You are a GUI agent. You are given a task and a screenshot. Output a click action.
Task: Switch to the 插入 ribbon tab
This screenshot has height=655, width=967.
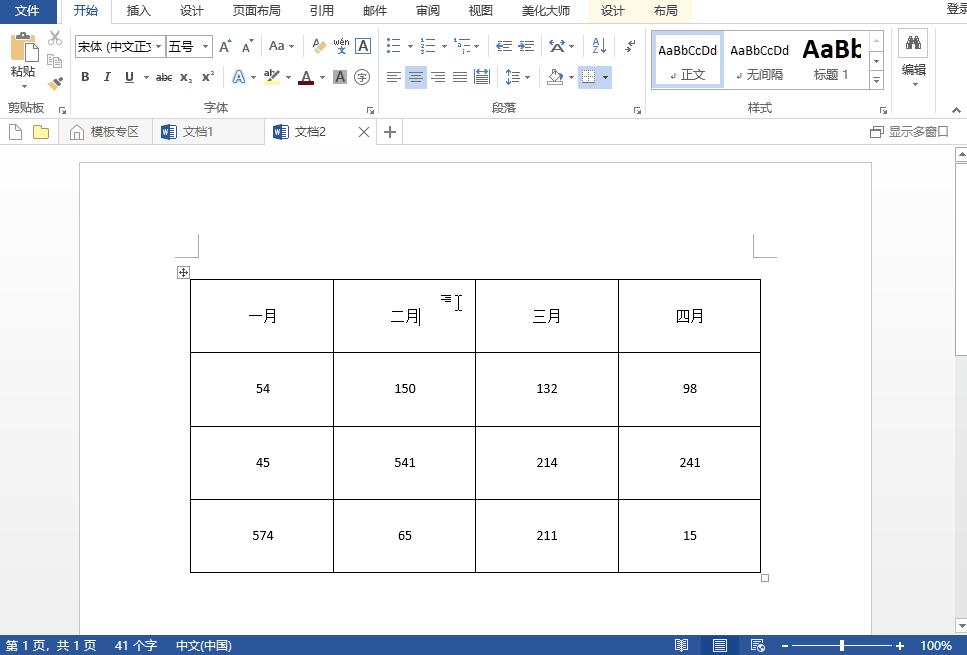click(x=137, y=11)
